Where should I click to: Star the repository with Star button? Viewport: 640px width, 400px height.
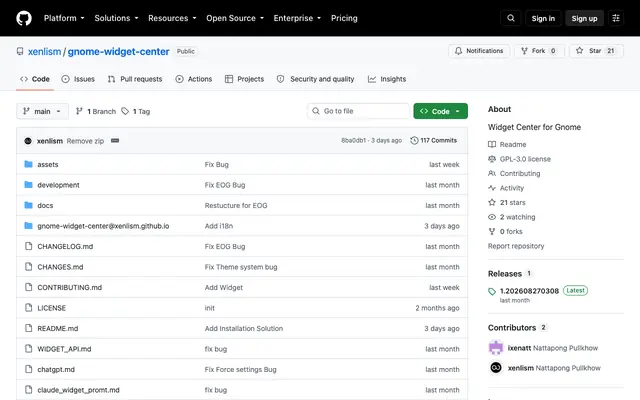[596, 51]
